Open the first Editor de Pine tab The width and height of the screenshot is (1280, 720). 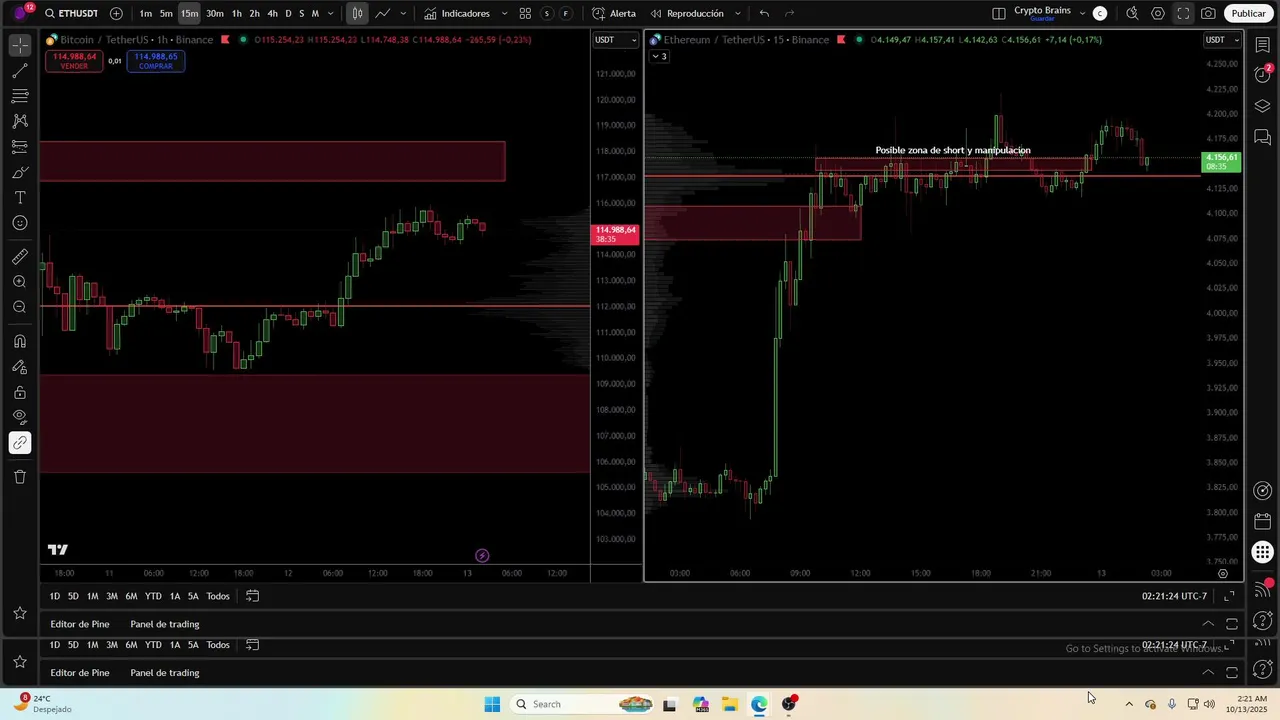point(80,624)
